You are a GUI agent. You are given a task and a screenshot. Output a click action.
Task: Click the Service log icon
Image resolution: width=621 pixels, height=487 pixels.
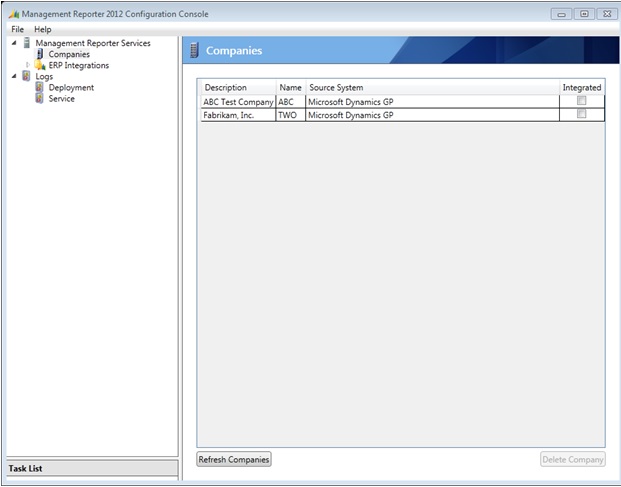[39, 98]
